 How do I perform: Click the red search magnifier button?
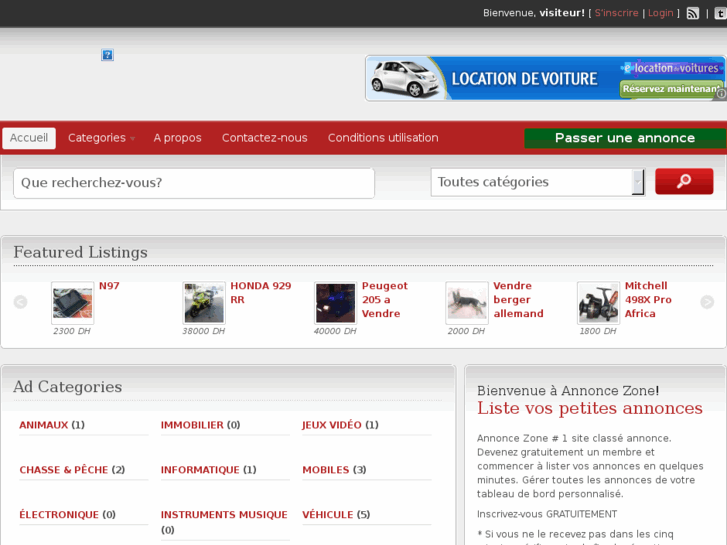[684, 181]
